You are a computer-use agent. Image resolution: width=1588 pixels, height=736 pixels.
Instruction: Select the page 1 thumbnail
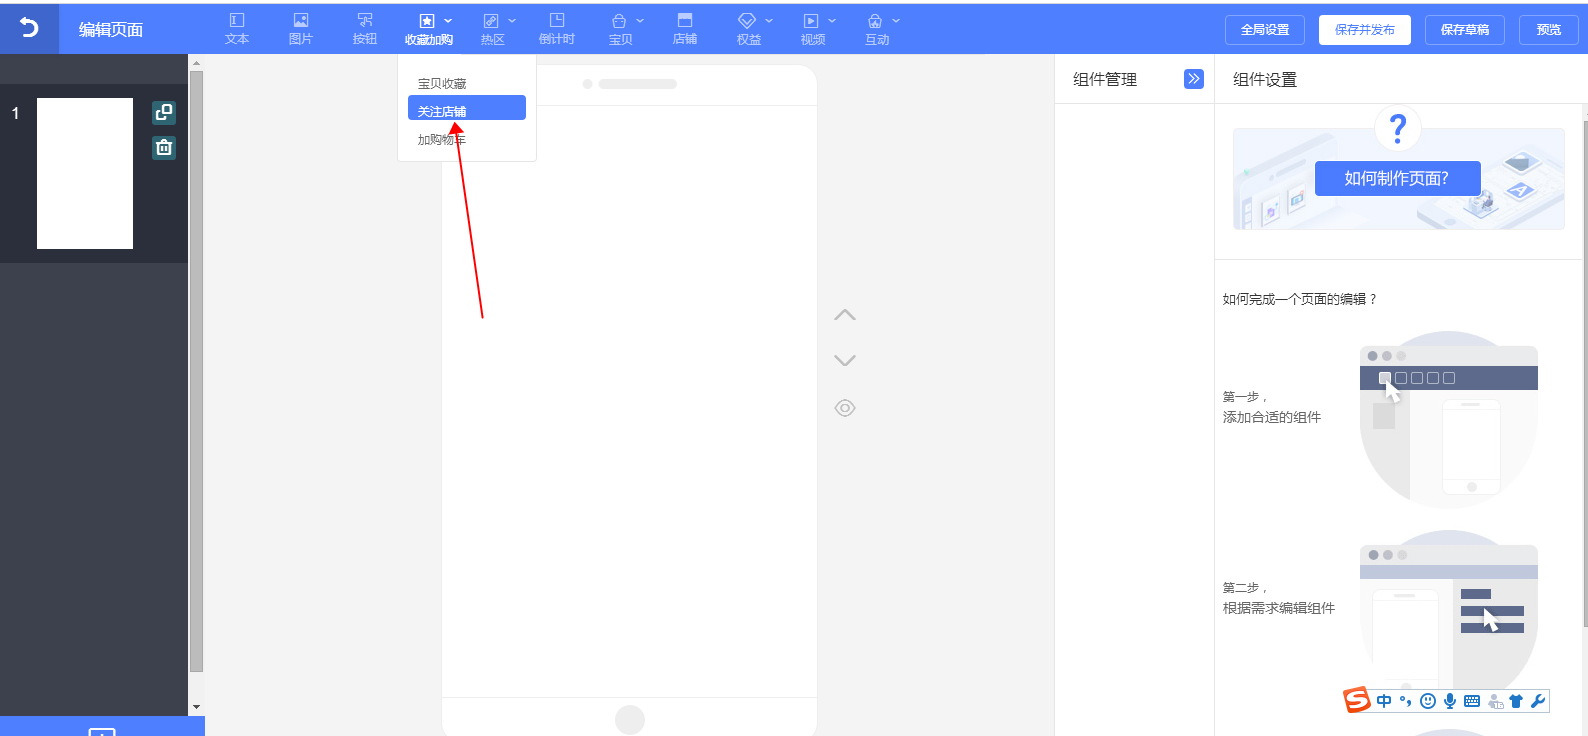pyautogui.click(x=85, y=173)
